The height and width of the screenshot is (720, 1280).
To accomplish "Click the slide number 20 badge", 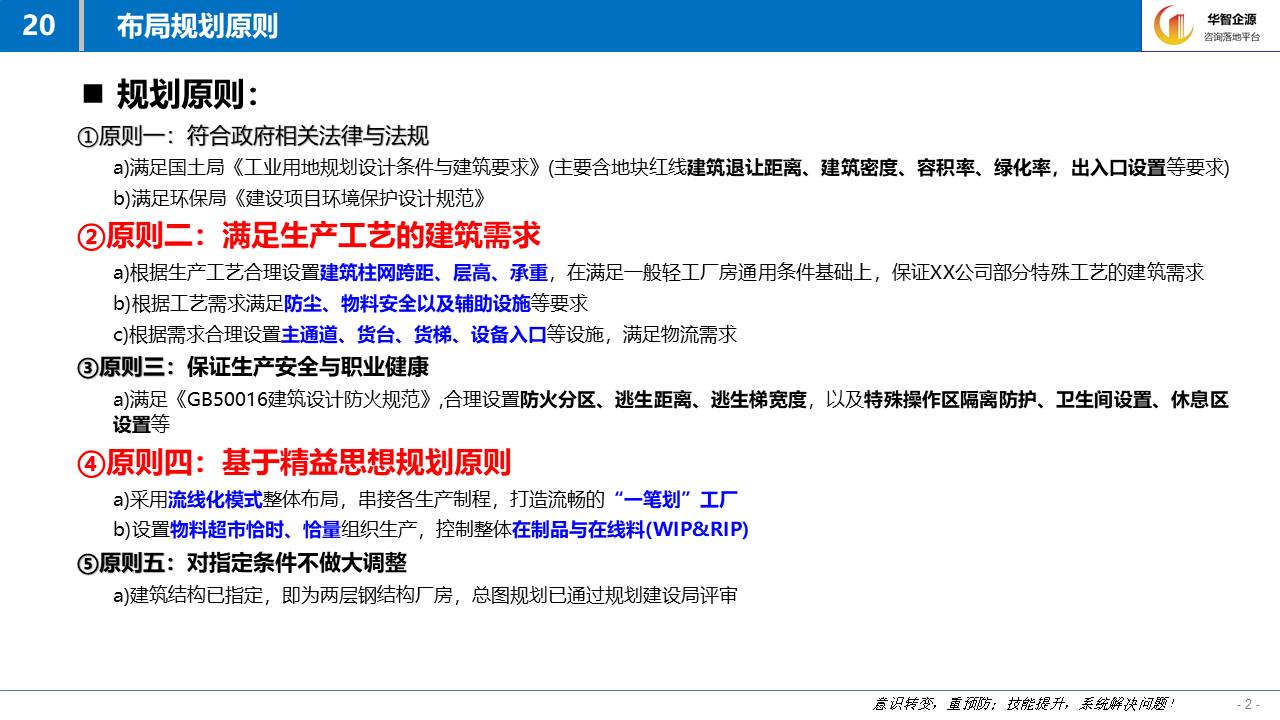I will tap(38, 25).
